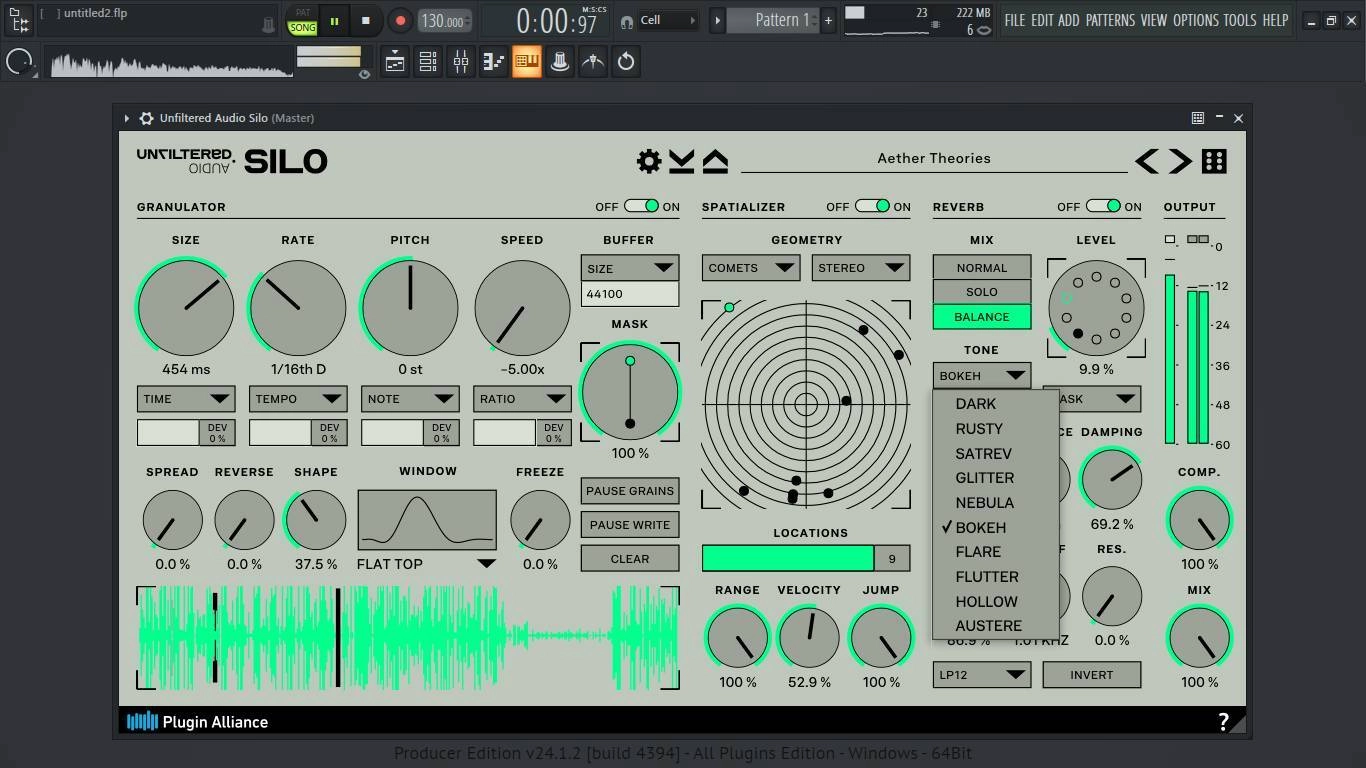This screenshot has height=768, width=1366.
Task: Open the FLAT TOP window shape dropdown
Action: tap(427, 564)
